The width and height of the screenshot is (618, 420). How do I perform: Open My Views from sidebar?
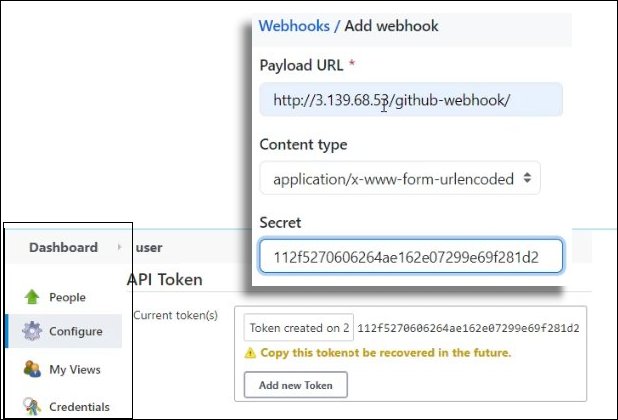(x=75, y=369)
